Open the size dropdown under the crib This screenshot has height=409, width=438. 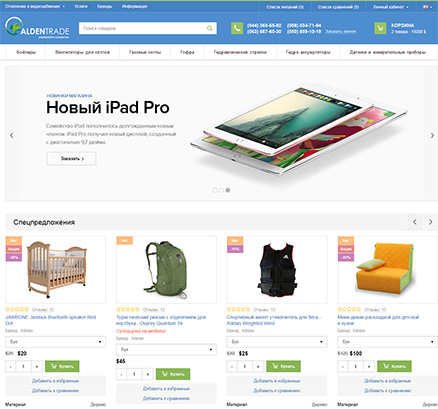(x=55, y=342)
